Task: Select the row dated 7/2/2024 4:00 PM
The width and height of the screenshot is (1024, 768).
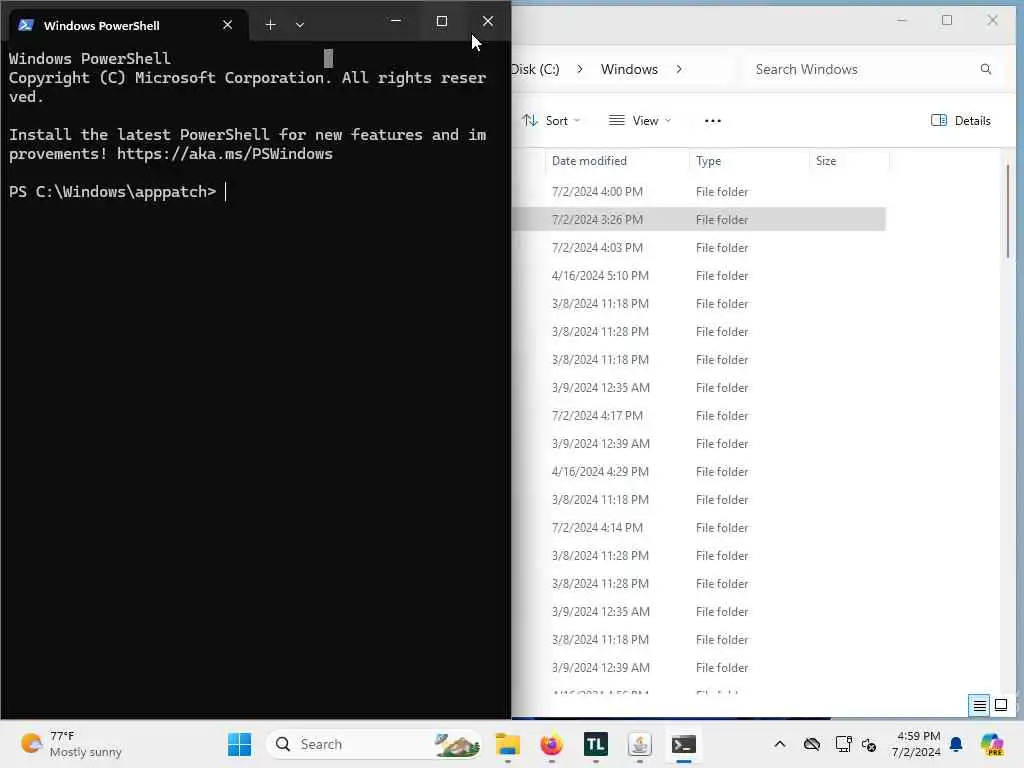Action: 698,192
